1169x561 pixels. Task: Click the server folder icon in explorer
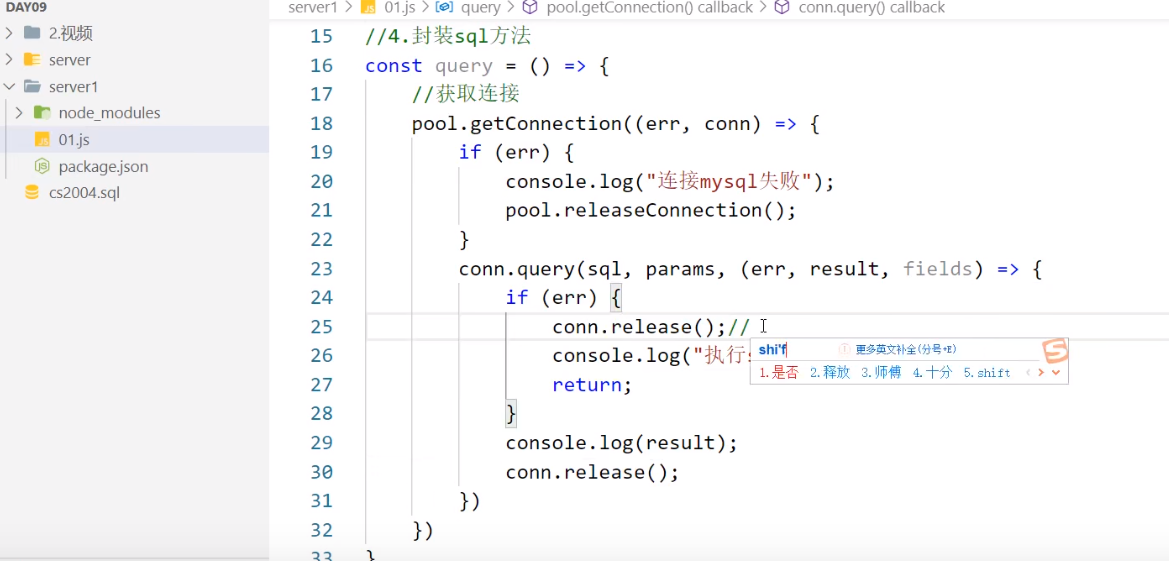32,60
